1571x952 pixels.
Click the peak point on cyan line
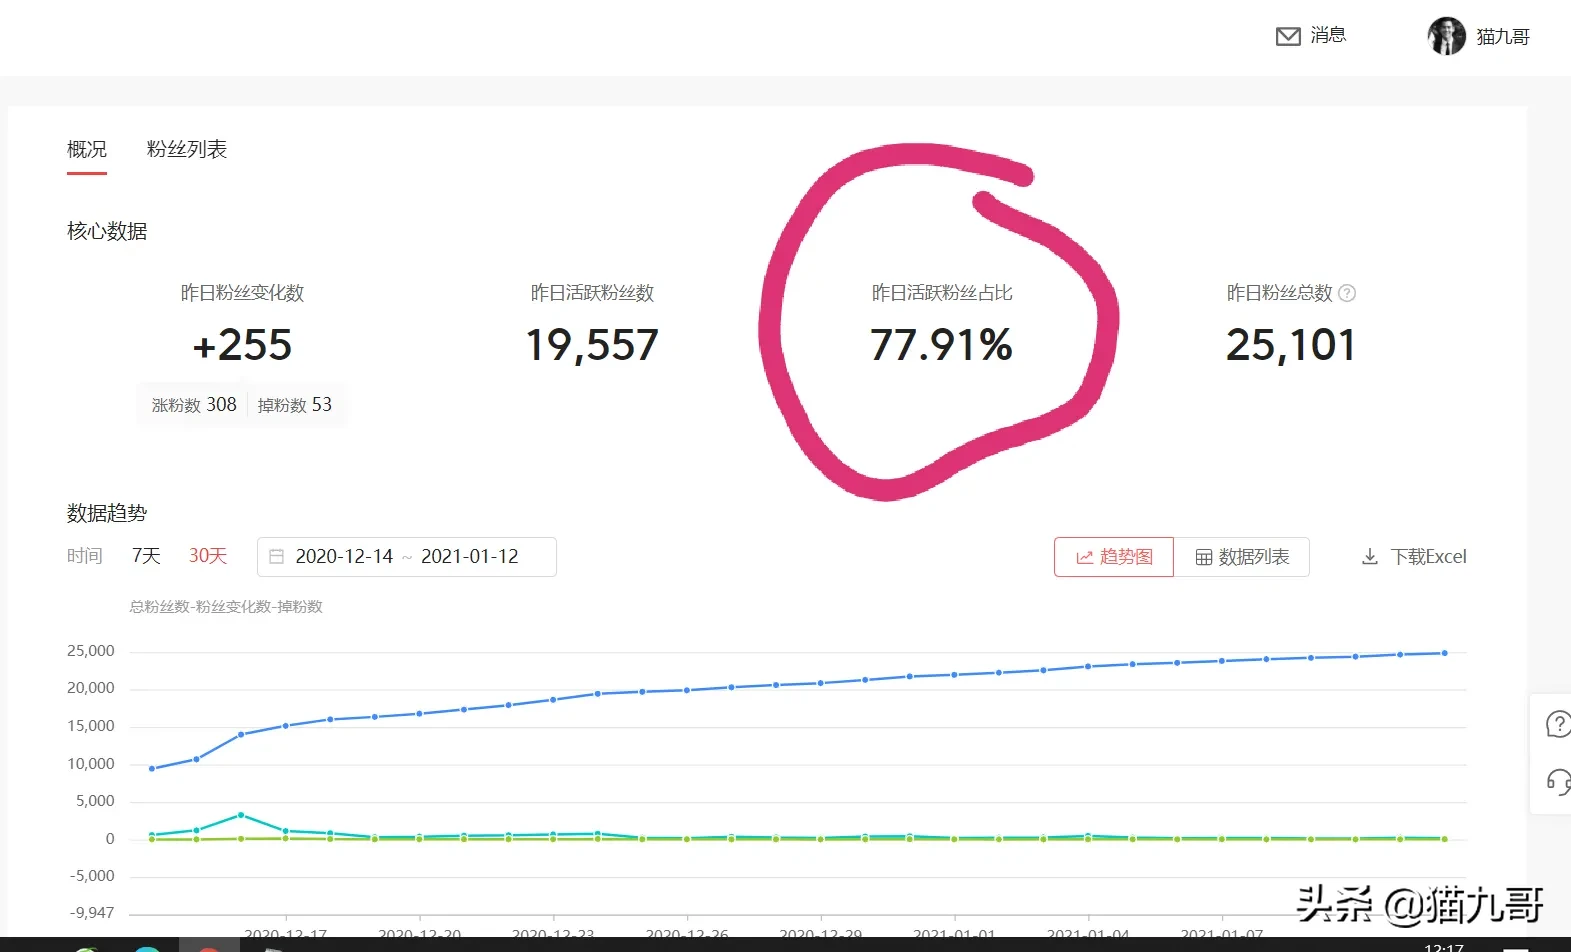241,815
